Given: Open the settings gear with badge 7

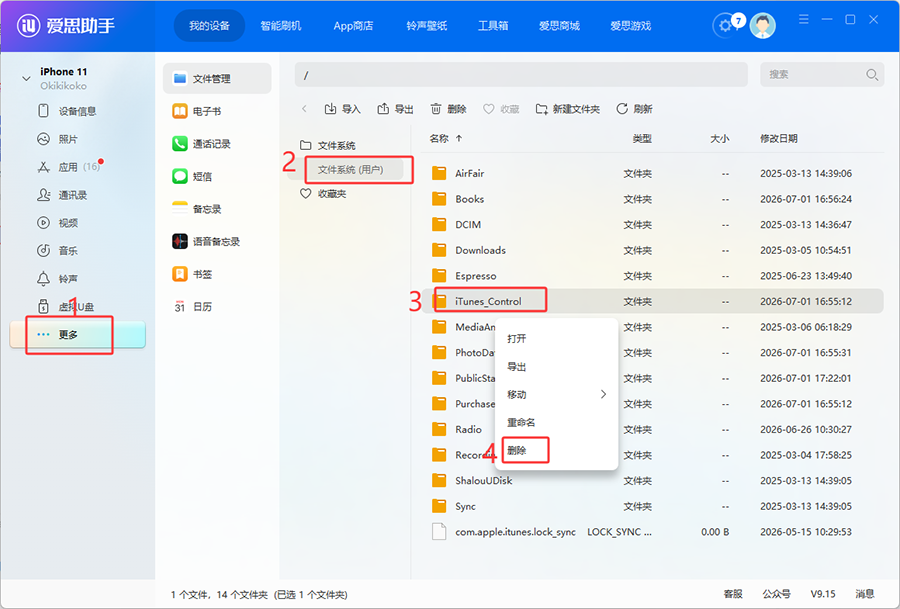Looking at the screenshot, I should (727, 25).
